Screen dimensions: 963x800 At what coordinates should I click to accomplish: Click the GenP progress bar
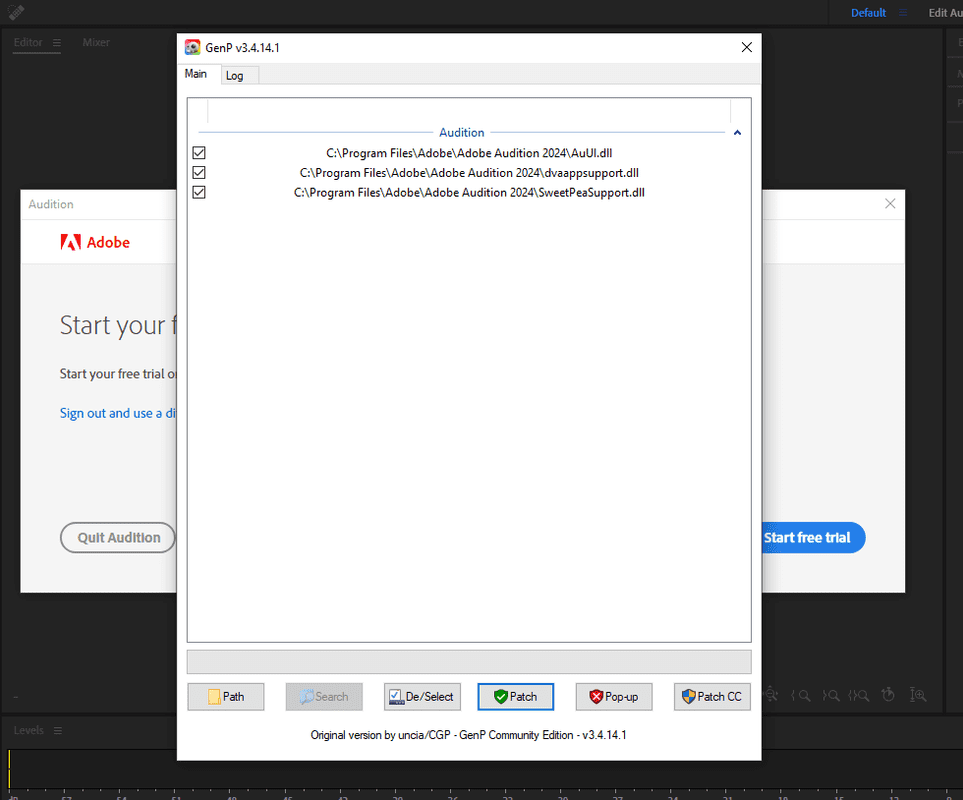469,662
